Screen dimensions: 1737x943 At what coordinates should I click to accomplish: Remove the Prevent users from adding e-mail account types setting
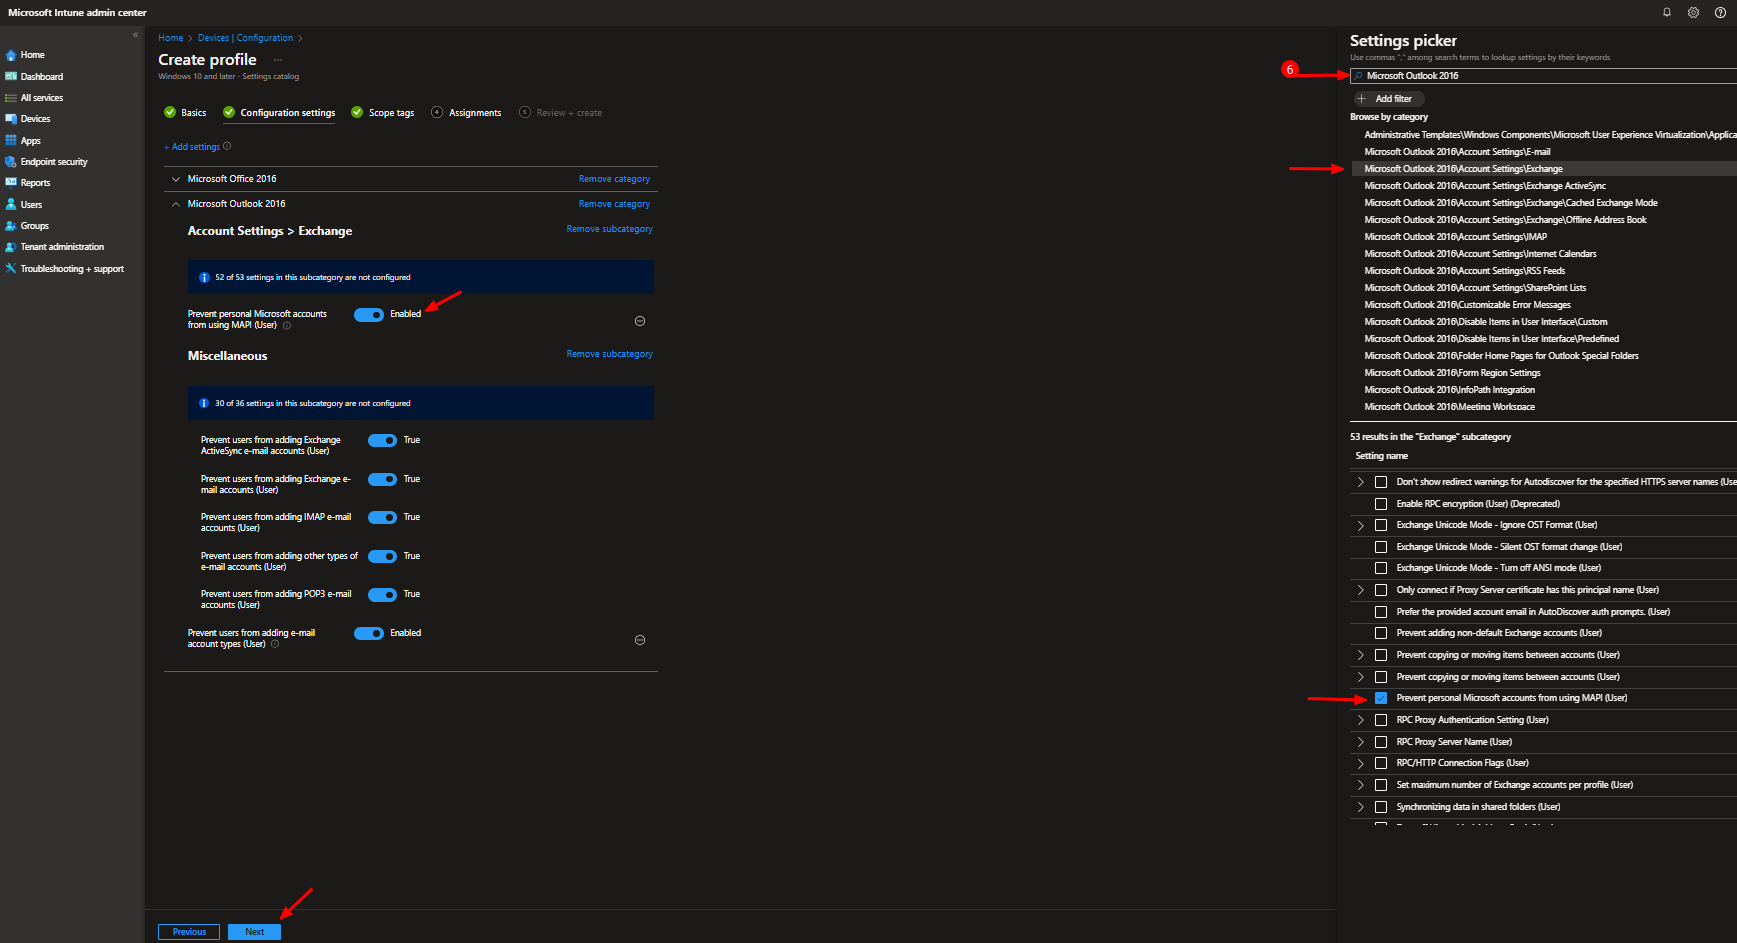pos(640,640)
